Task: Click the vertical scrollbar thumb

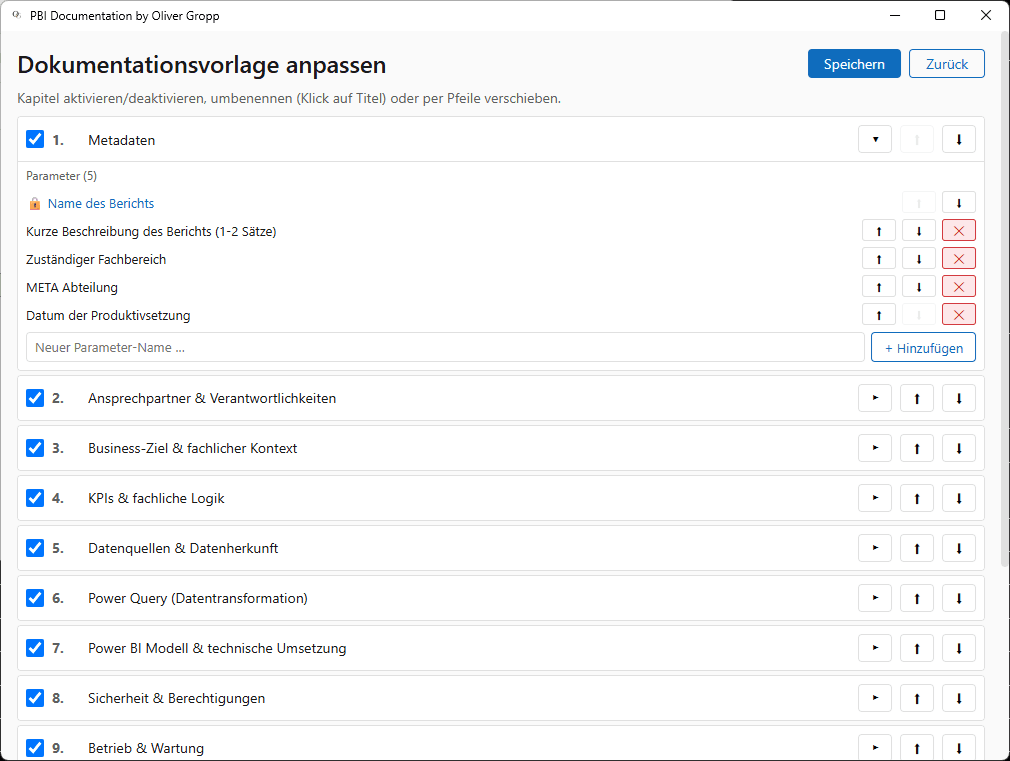Action: [1004, 300]
